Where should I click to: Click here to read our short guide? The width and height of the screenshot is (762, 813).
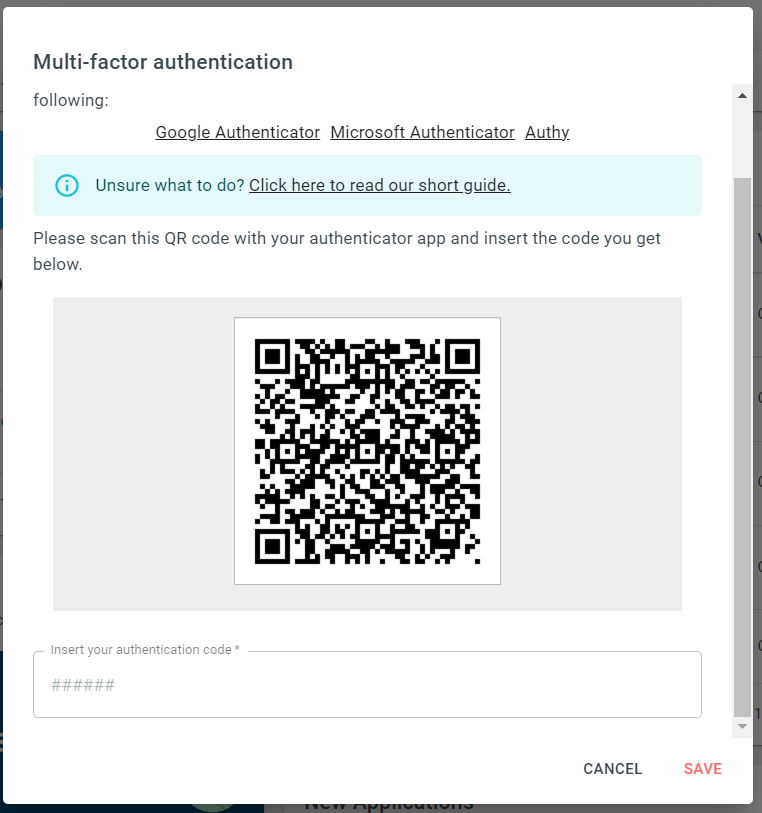[379, 185]
